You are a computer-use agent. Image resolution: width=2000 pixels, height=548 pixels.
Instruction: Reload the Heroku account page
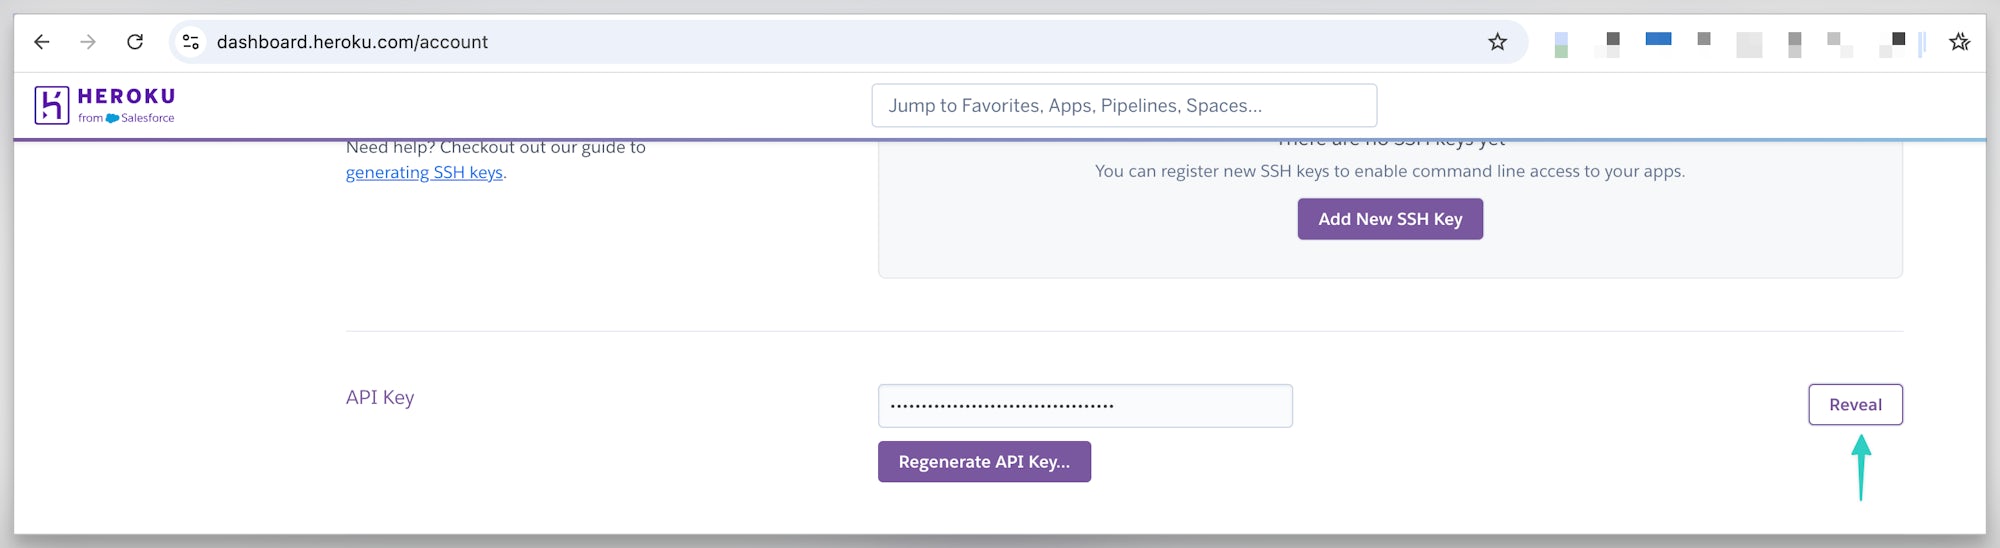pos(135,42)
